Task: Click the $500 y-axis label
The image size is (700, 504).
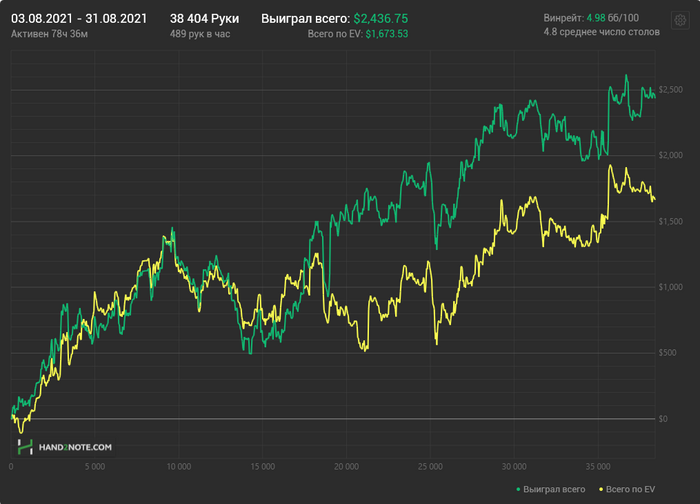Action: pos(667,353)
